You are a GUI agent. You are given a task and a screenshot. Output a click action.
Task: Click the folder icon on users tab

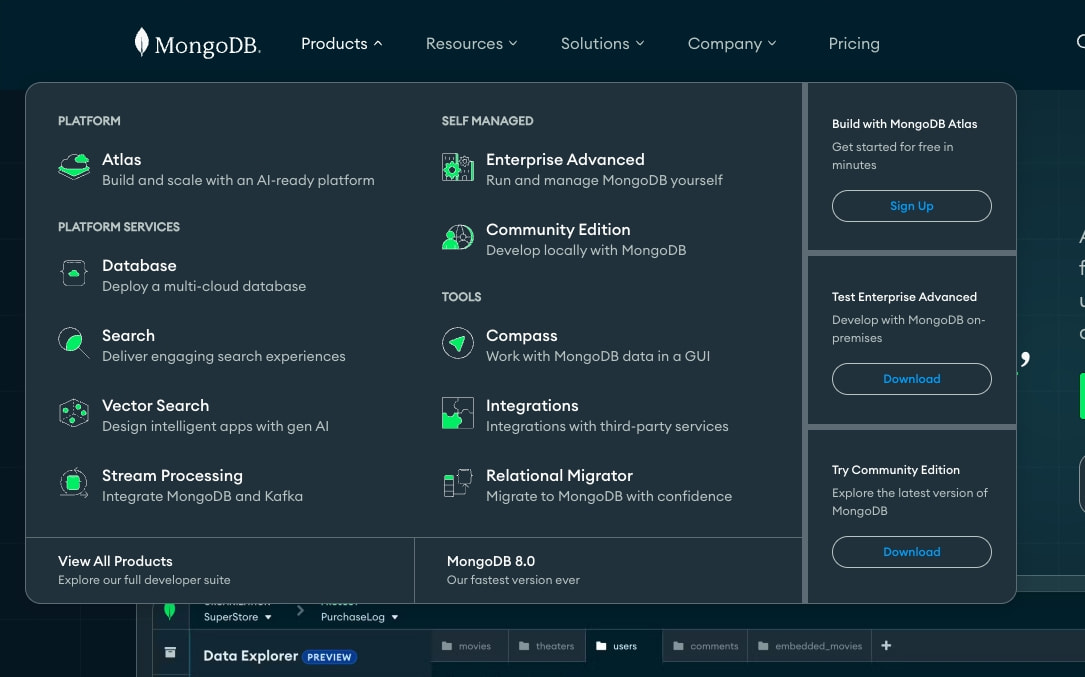coord(601,646)
